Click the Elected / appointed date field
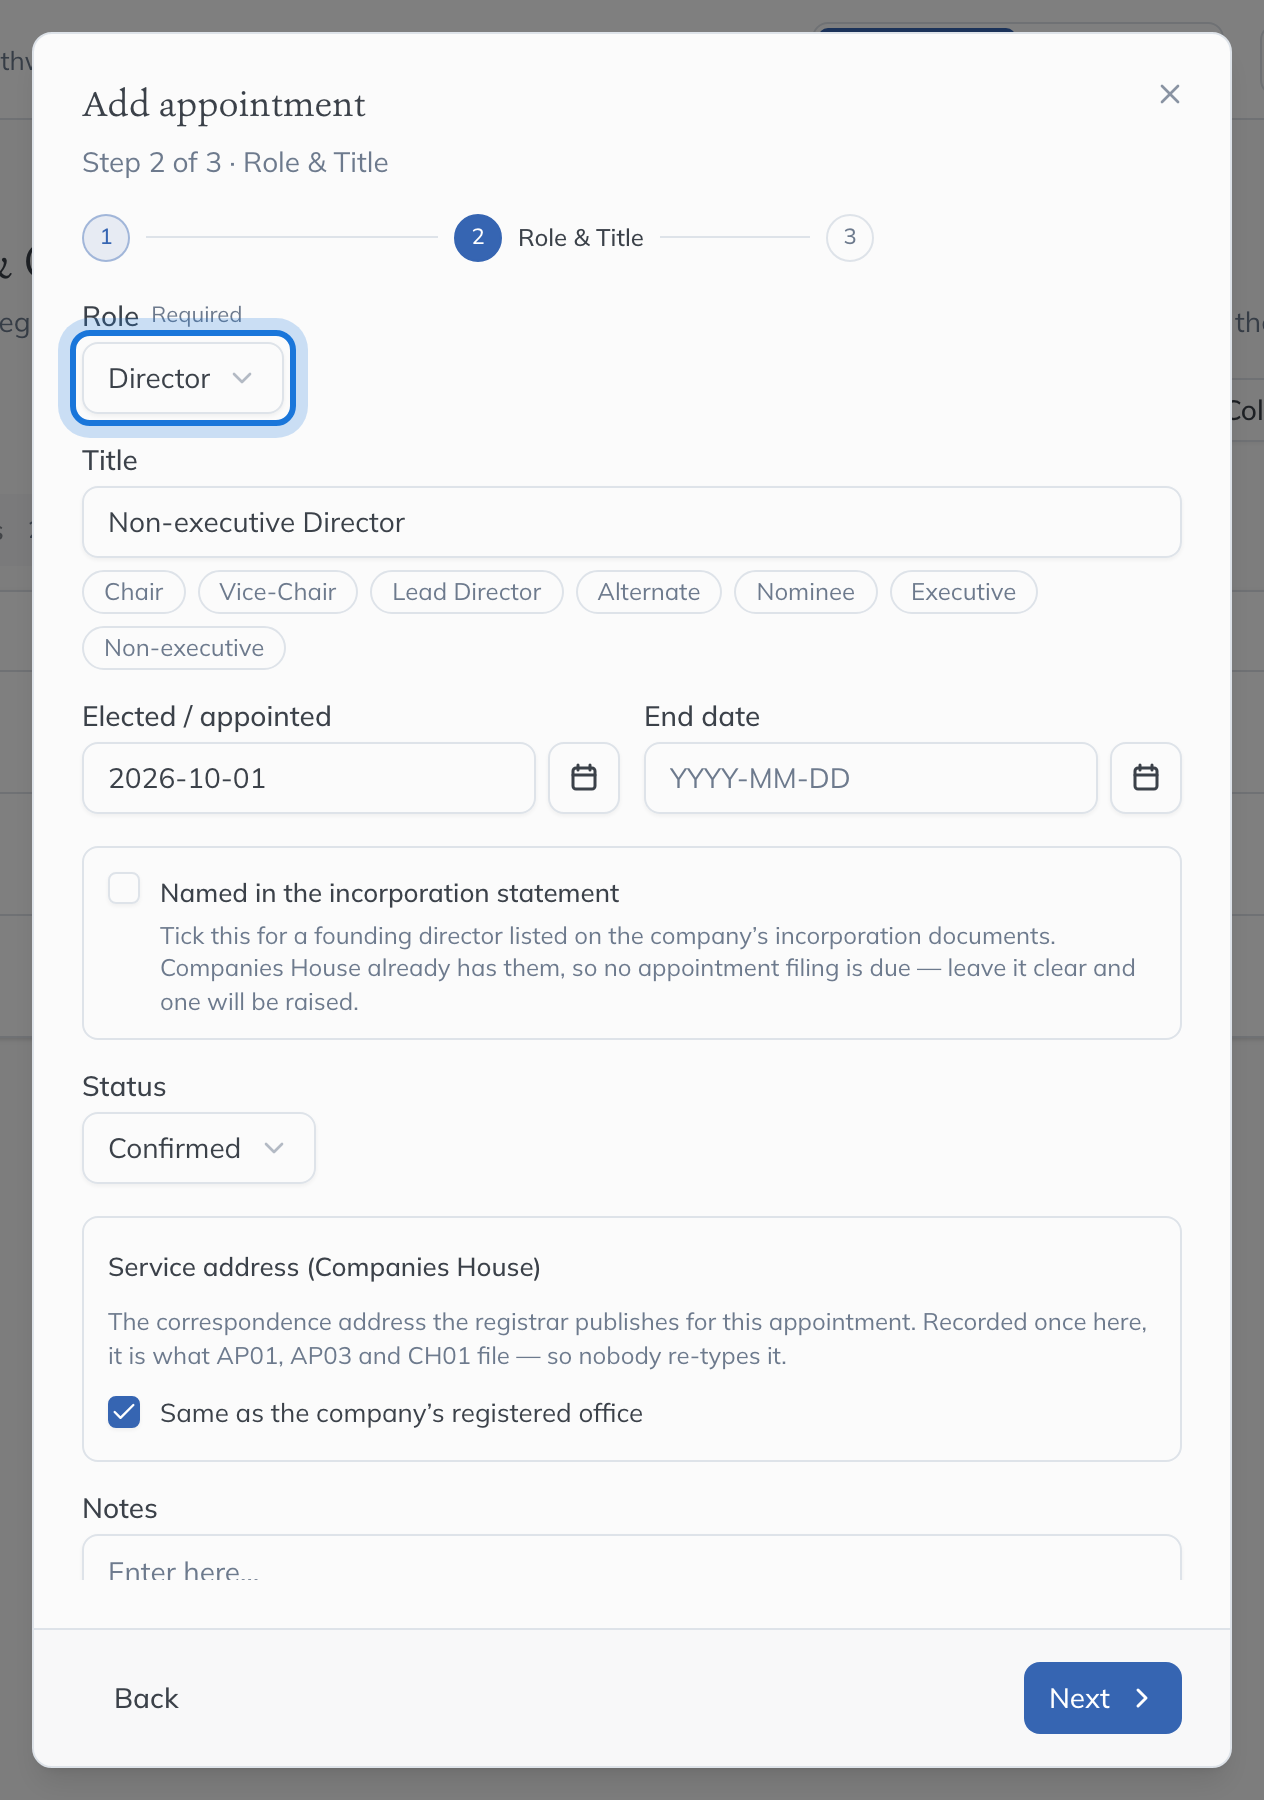 [x=309, y=778]
